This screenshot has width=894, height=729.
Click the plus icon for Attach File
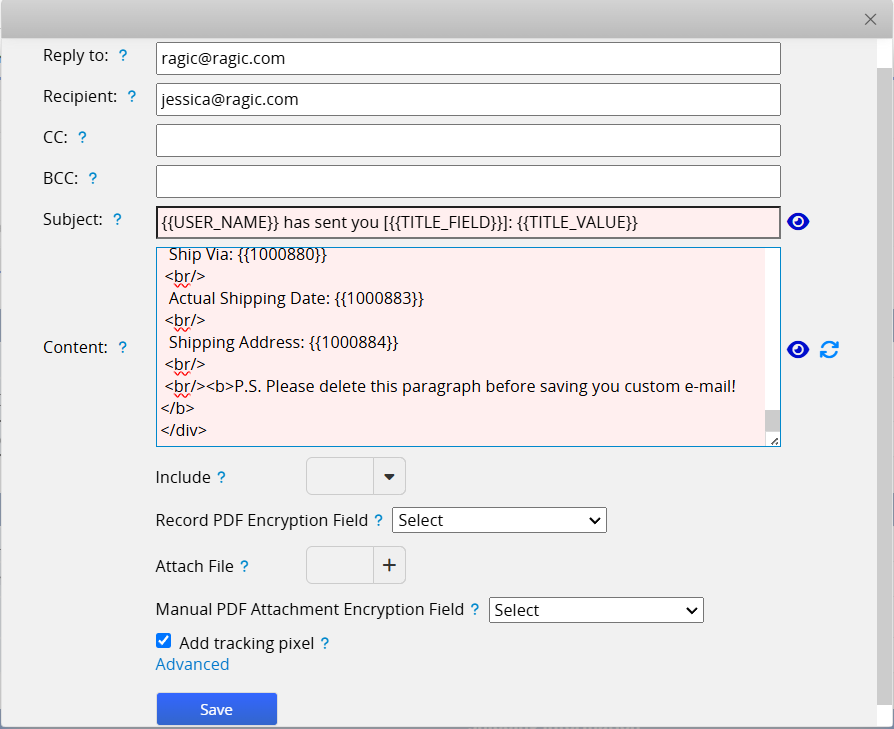pyautogui.click(x=389, y=566)
